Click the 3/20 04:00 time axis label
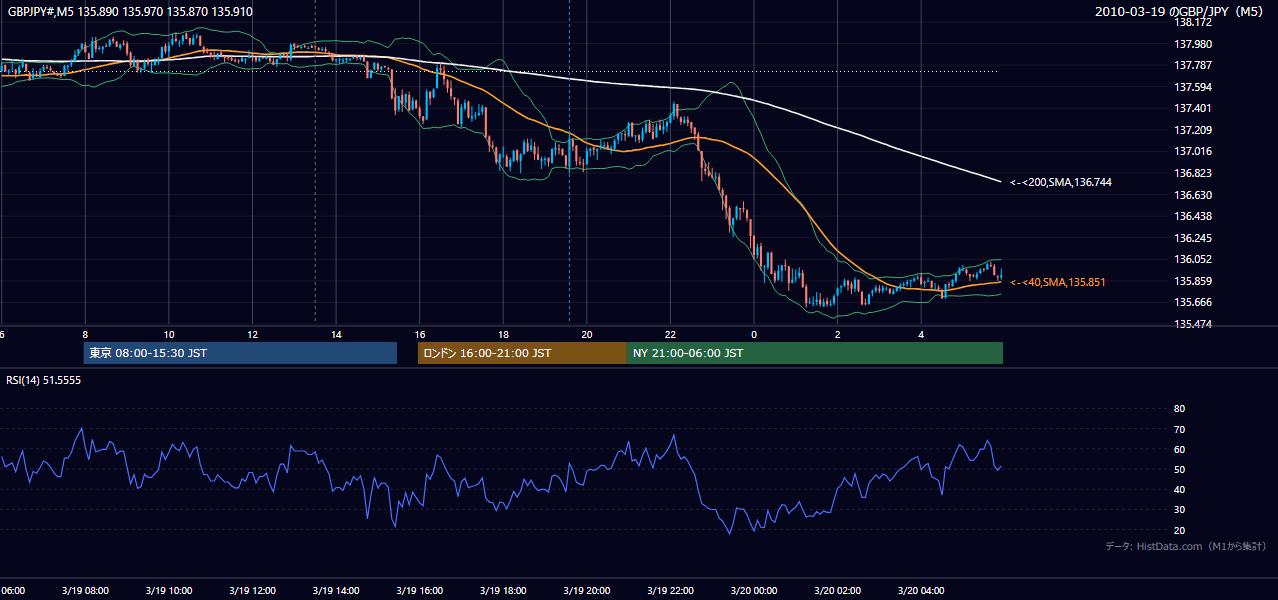Image resolution: width=1278 pixels, height=600 pixels. (x=921, y=591)
